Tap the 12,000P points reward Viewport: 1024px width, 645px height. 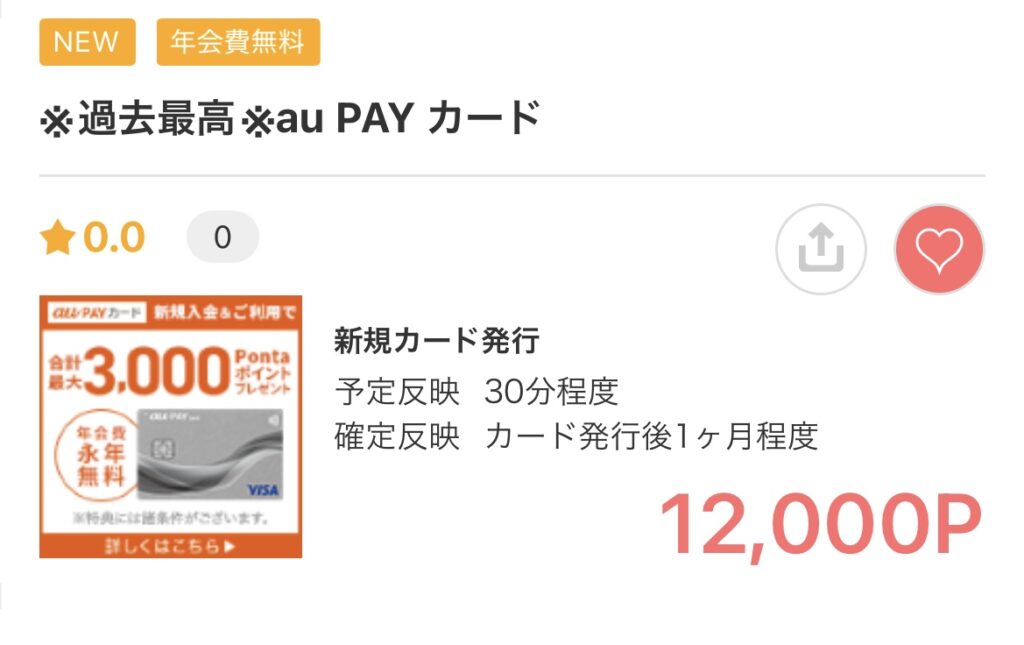(821, 524)
